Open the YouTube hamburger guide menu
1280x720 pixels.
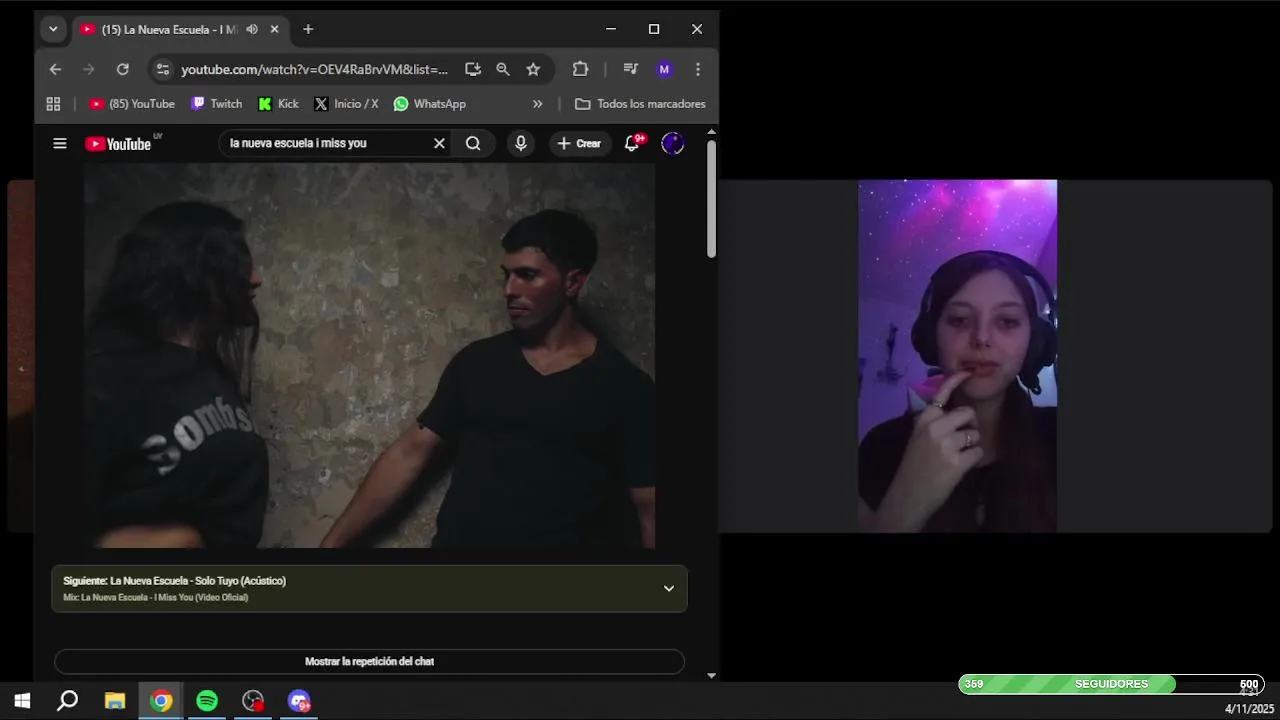coord(60,143)
